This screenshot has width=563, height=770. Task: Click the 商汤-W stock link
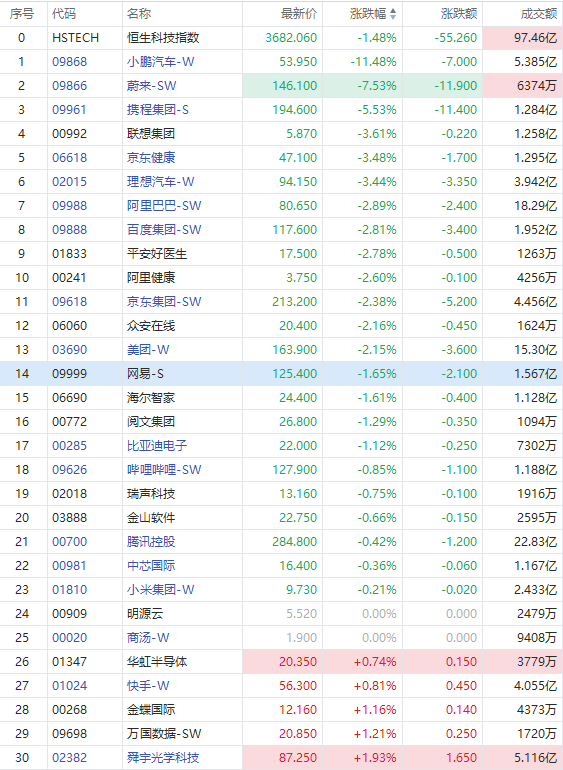[x=148, y=638]
